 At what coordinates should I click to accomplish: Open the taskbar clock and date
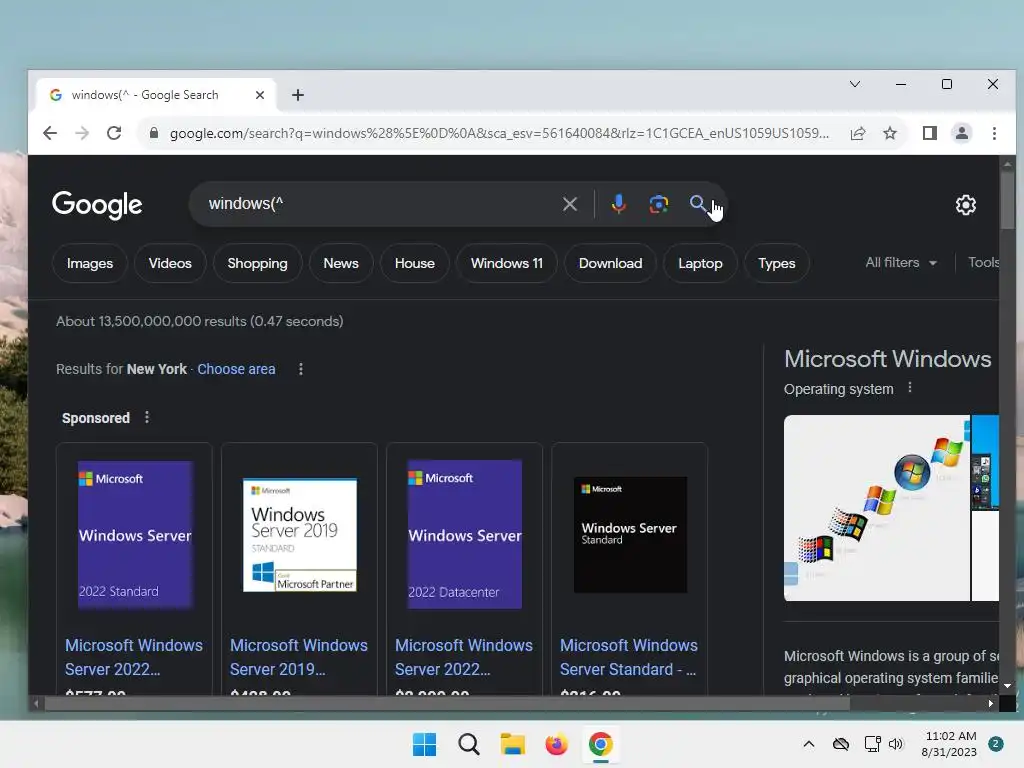click(950, 744)
